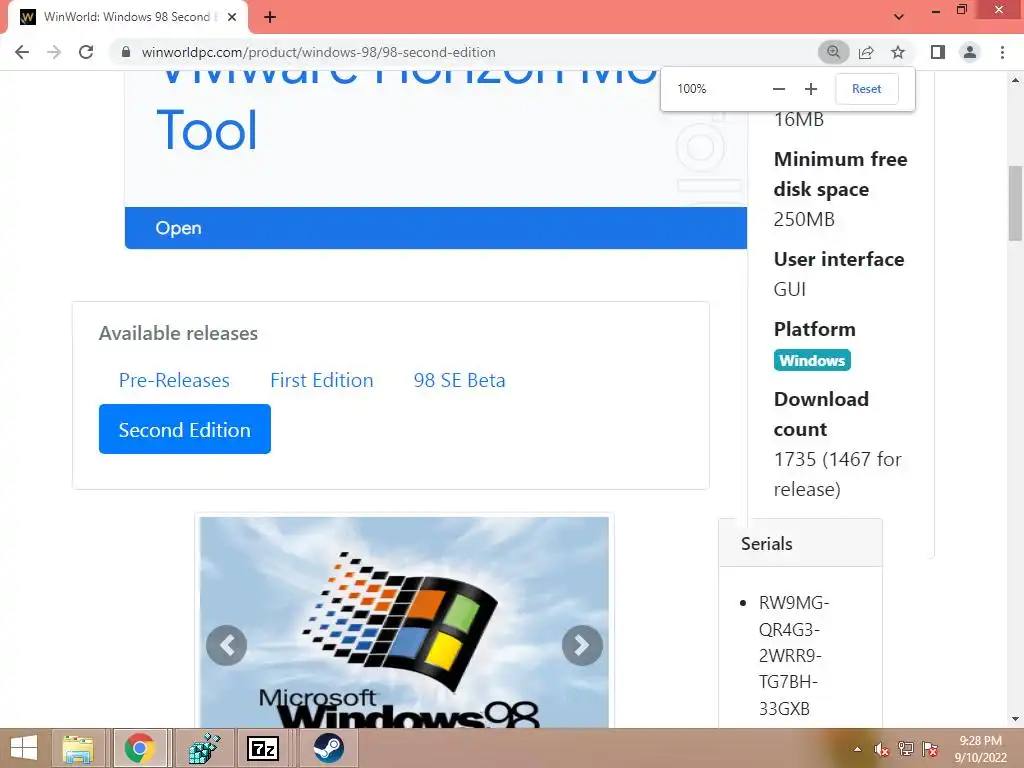
Task: Click the scrollbar down arrow
Action: 1015,719
